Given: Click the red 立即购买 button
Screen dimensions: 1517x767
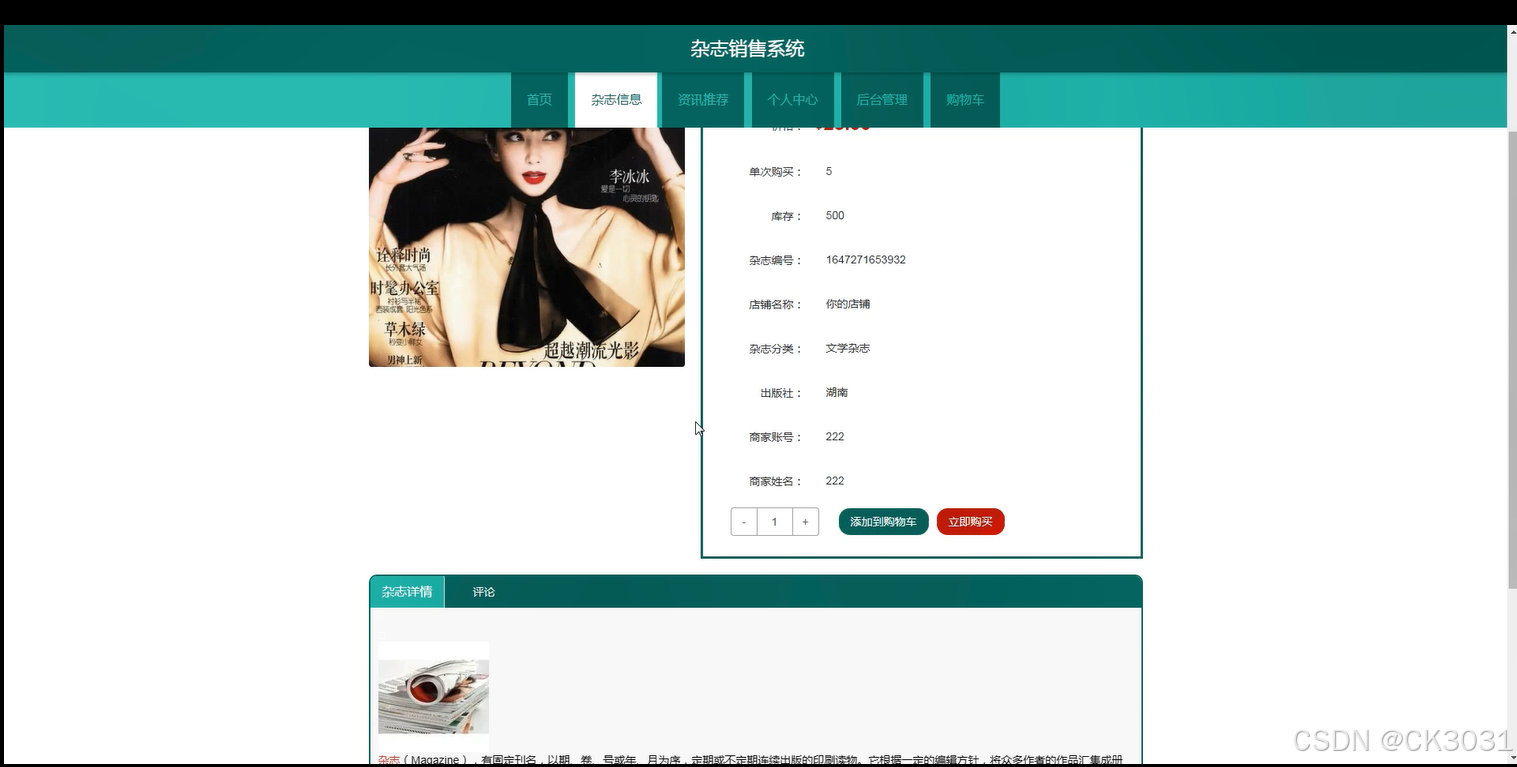Looking at the screenshot, I should coord(970,522).
